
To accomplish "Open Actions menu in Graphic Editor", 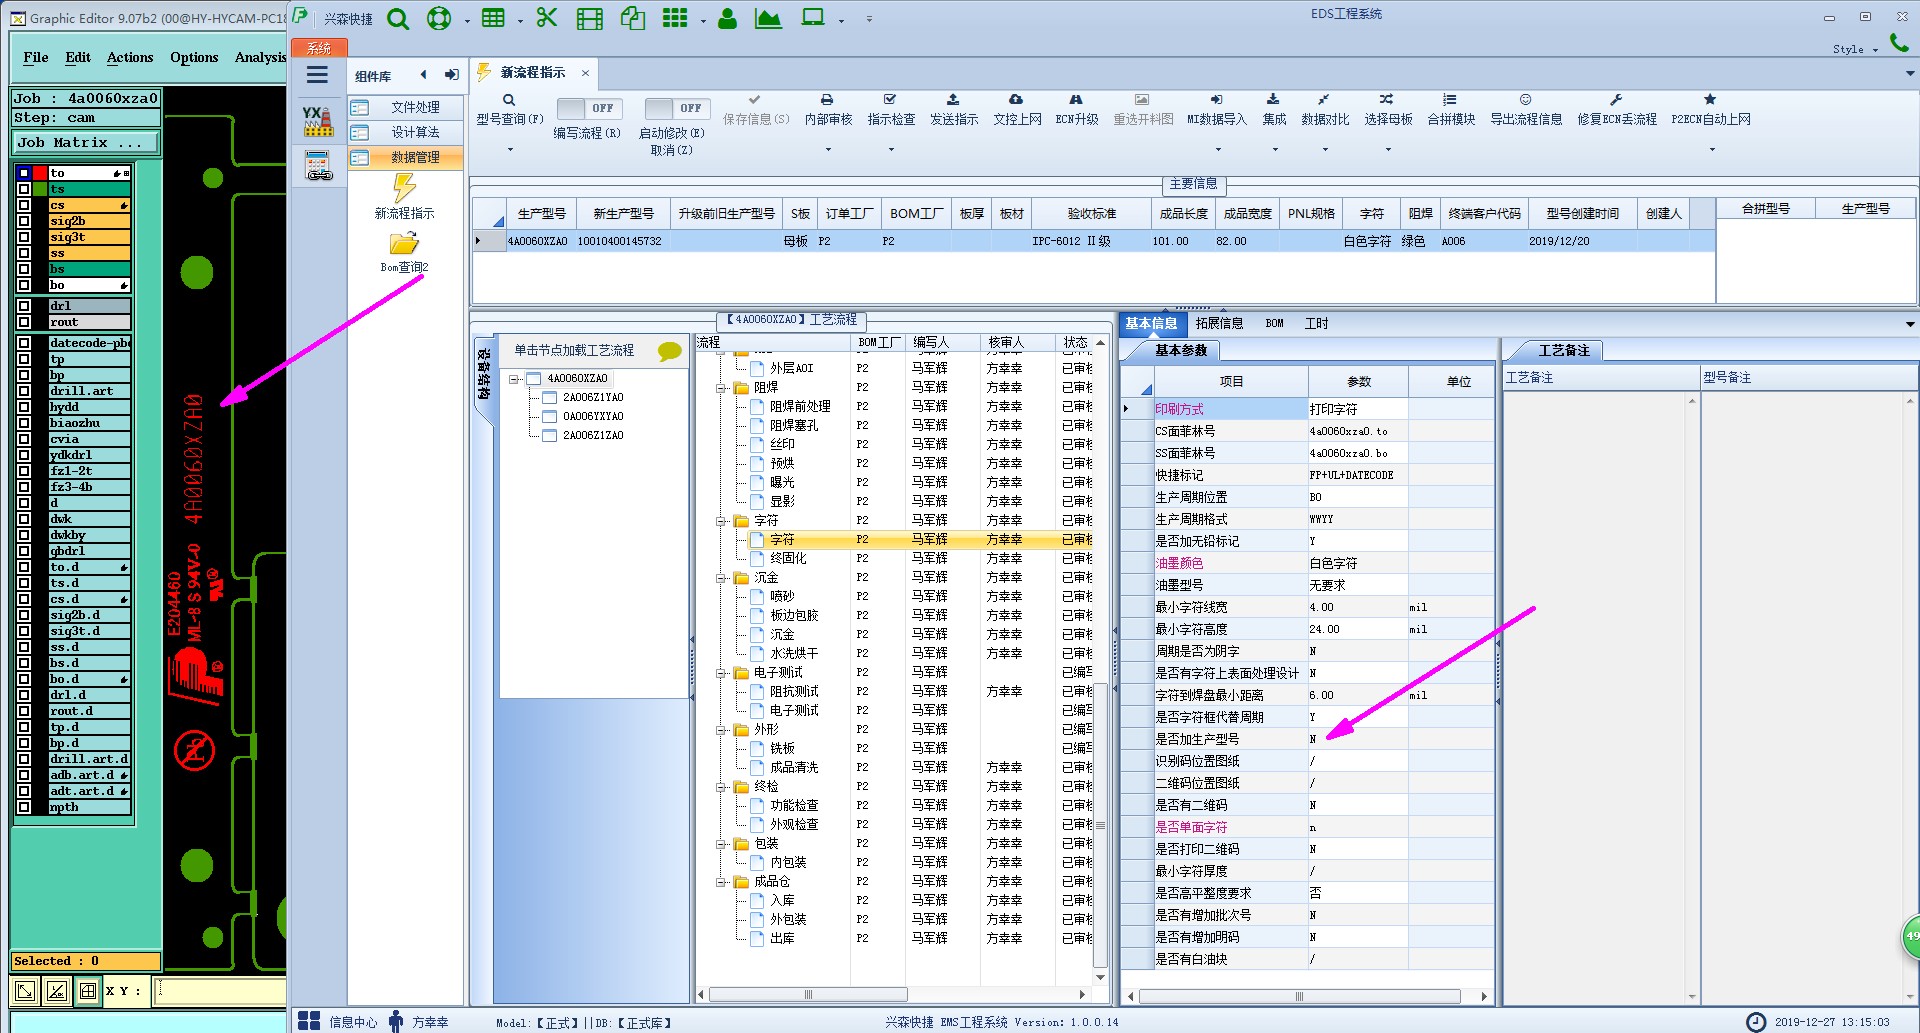I will 130,57.
